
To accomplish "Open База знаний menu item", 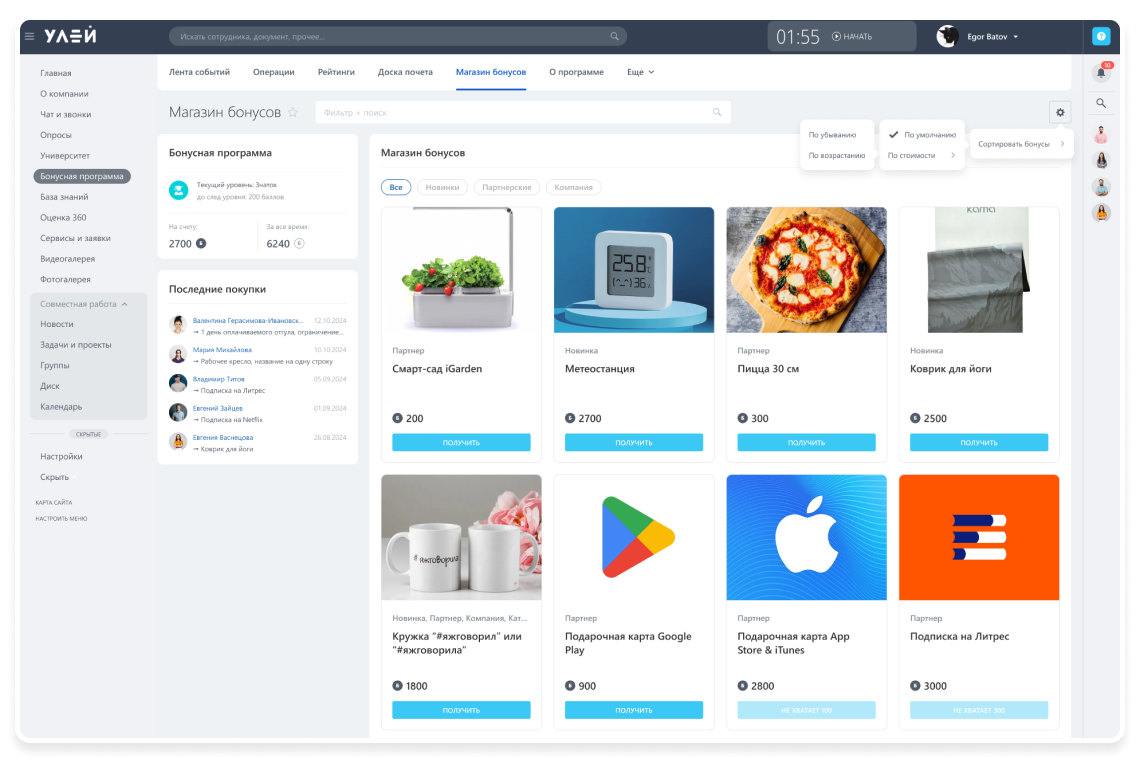I will 64,197.
